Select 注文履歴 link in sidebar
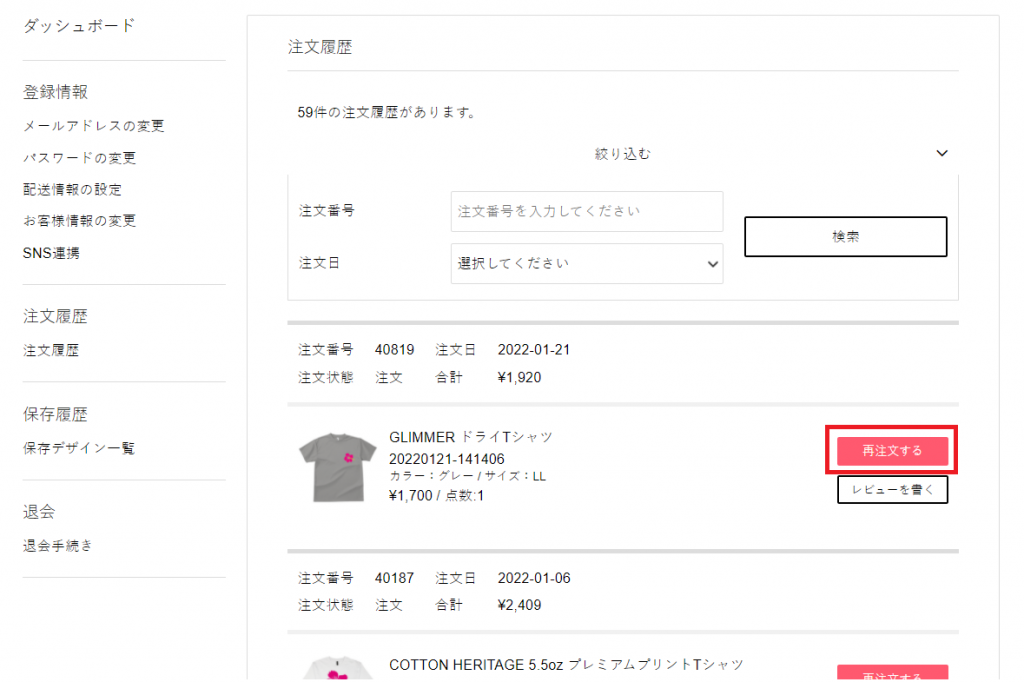The width and height of the screenshot is (1024, 682). [x=51, y=351]
